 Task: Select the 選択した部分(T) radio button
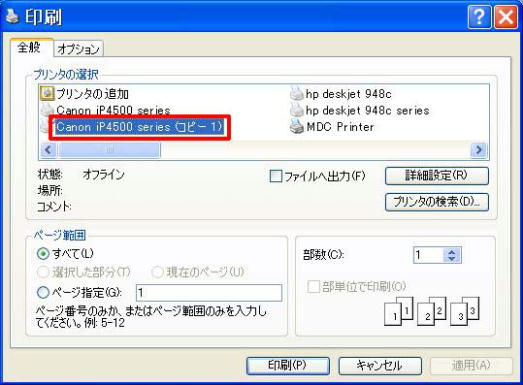[43, 272]
